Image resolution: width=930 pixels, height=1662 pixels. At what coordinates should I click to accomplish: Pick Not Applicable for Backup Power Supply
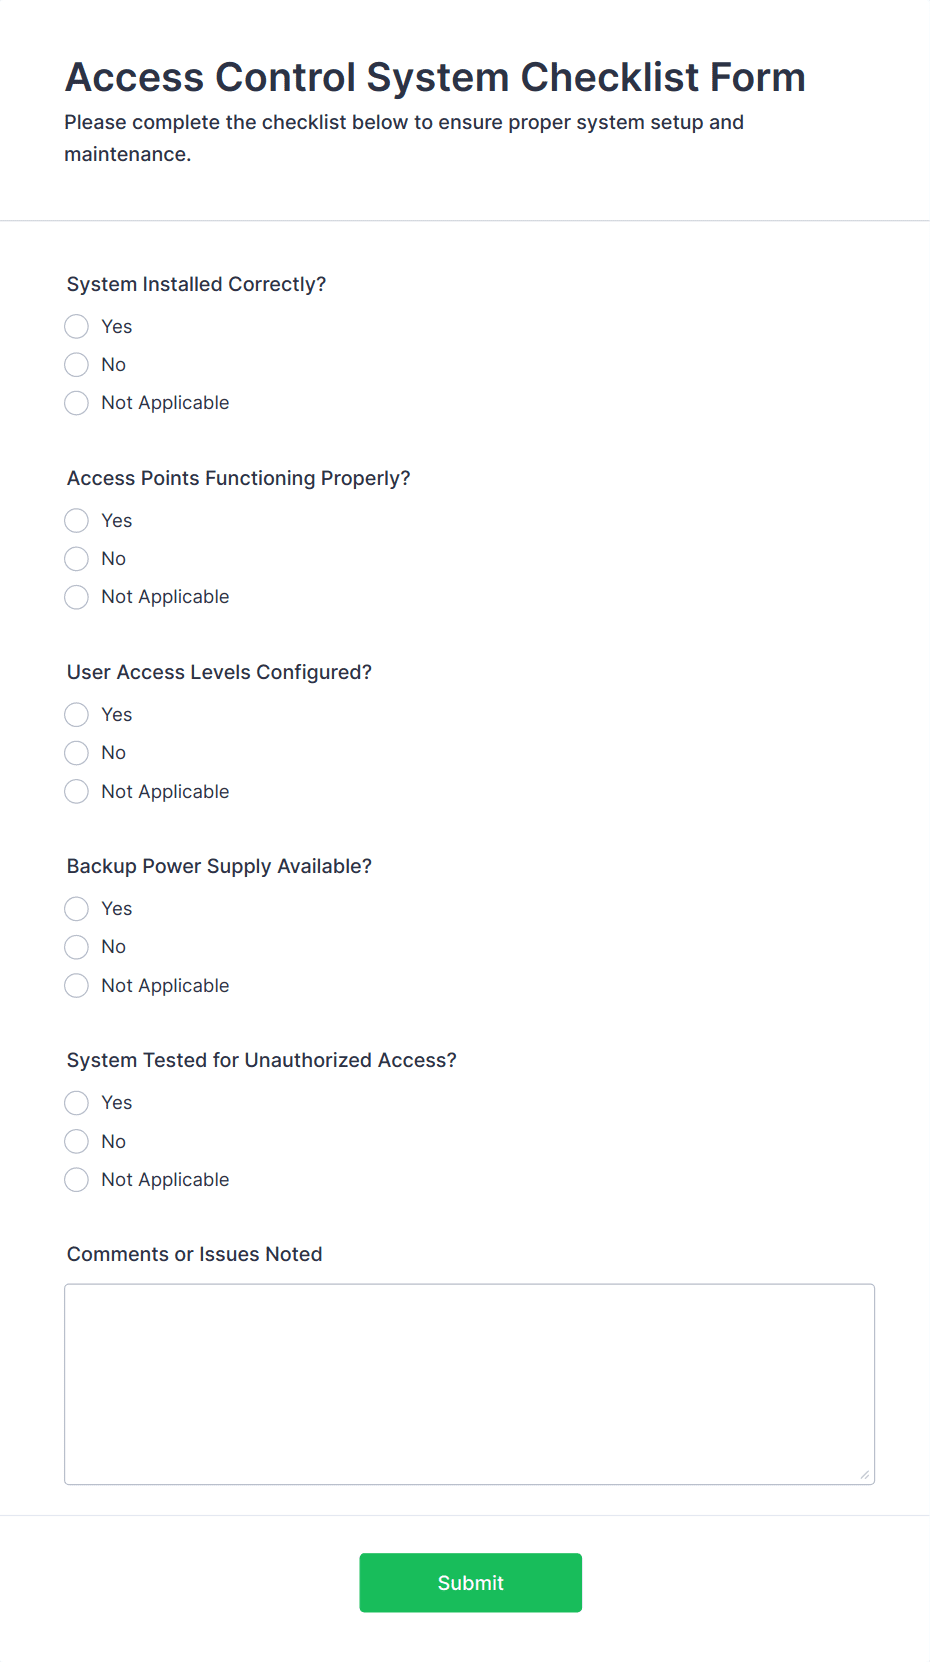tap(77, 986)
